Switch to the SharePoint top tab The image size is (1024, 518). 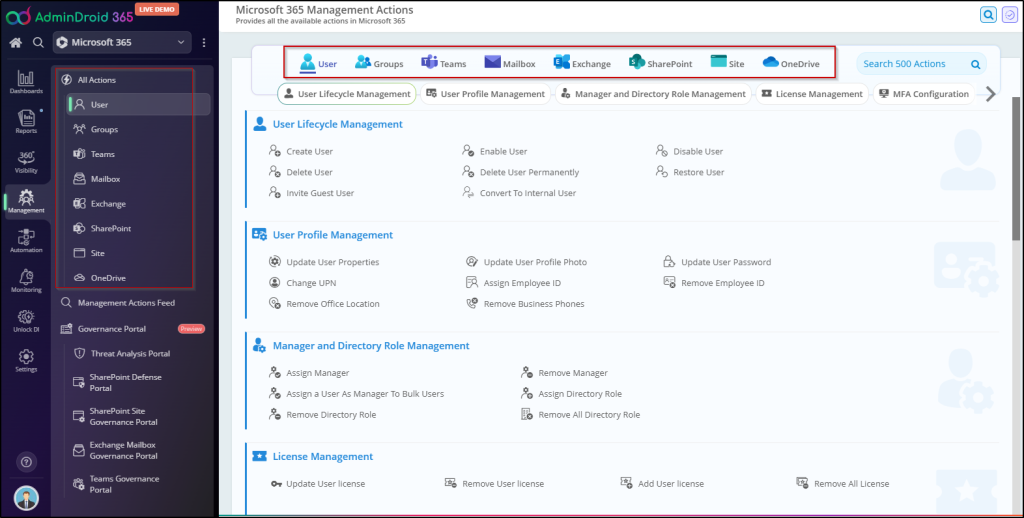tap(660, 63)
